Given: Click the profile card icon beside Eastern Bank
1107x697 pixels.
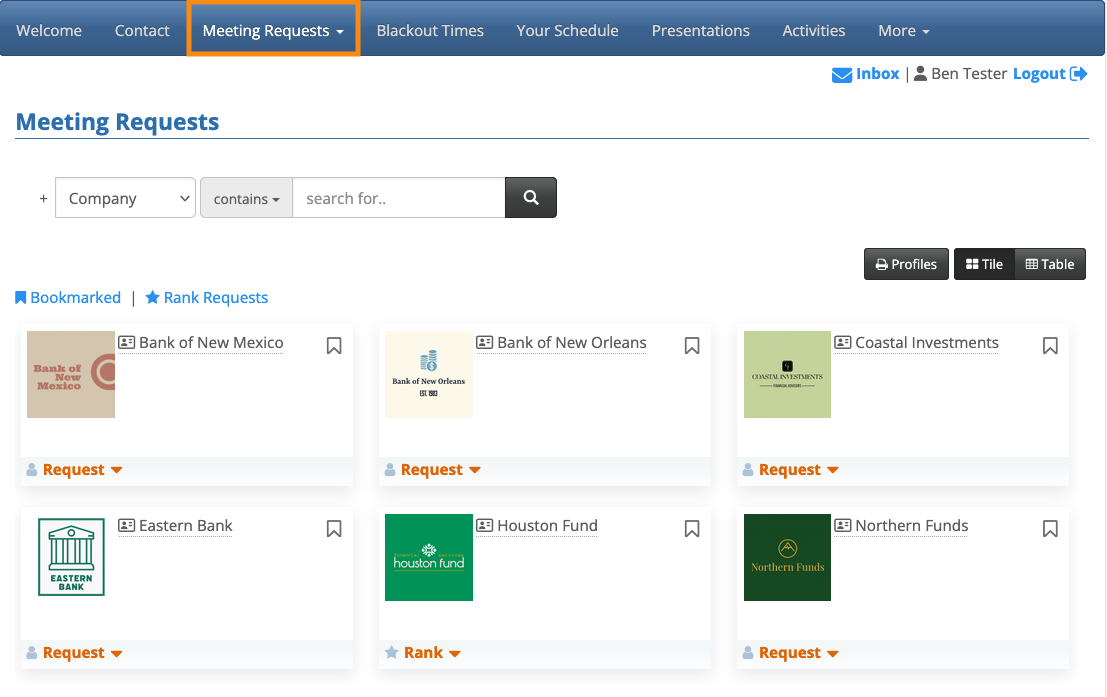Looking at the screenshot, I should pyautogui.click(x=127, y=526).
